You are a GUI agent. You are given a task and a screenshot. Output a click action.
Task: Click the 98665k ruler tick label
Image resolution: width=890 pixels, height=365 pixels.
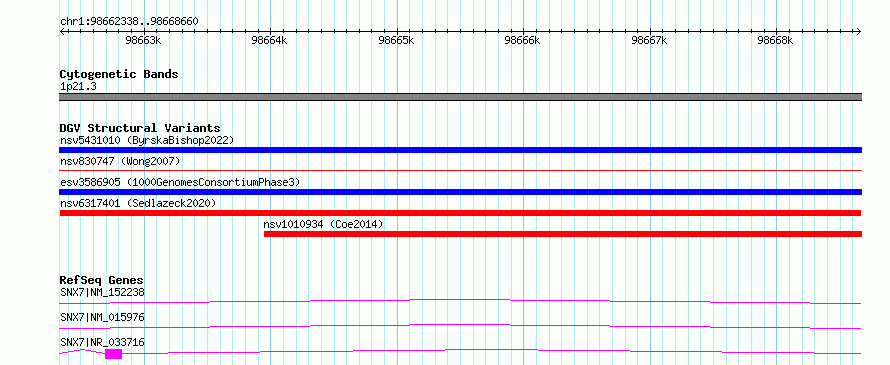point(396,40)
